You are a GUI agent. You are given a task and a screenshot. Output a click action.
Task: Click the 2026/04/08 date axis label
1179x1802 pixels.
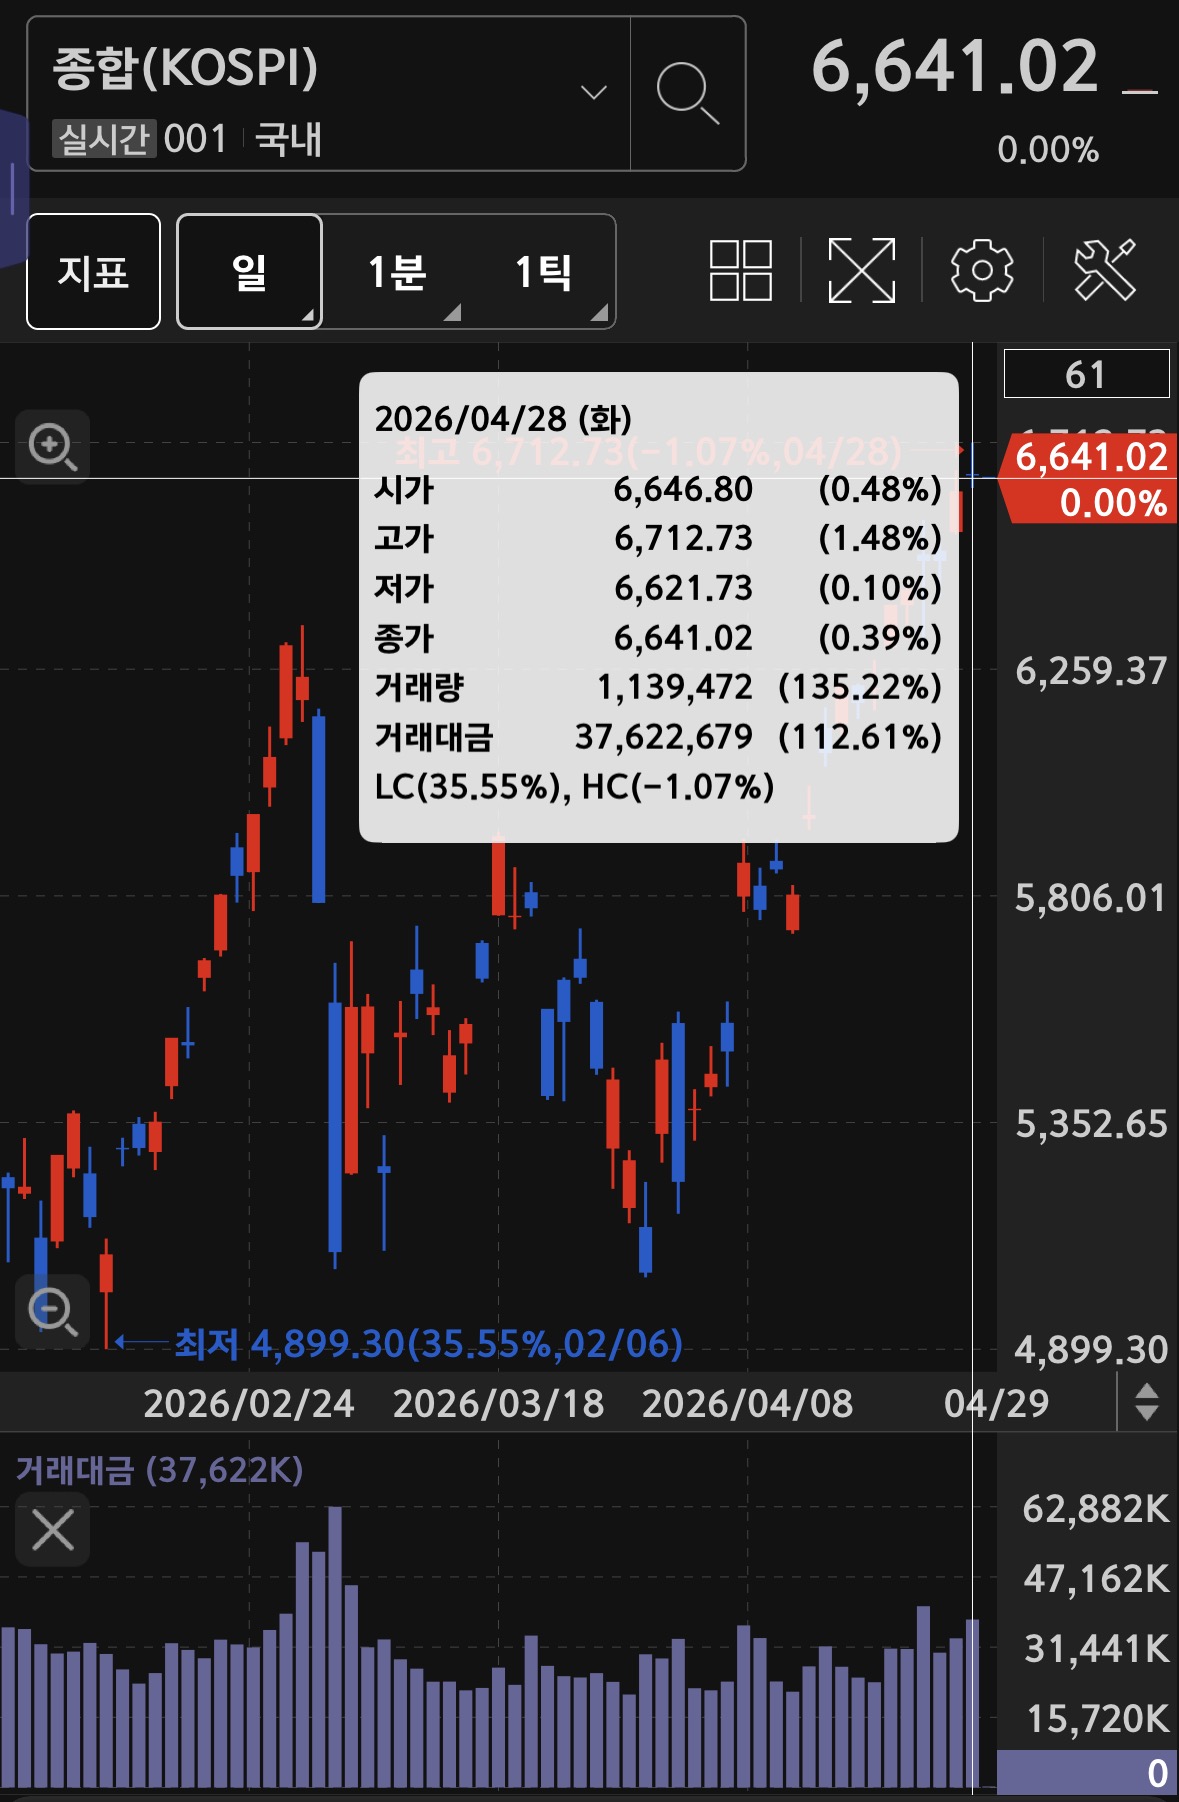click(747, 1403)
